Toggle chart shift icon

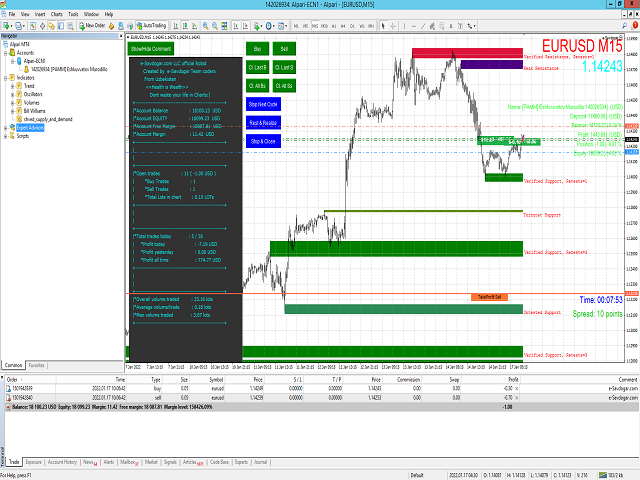point(245,26)
